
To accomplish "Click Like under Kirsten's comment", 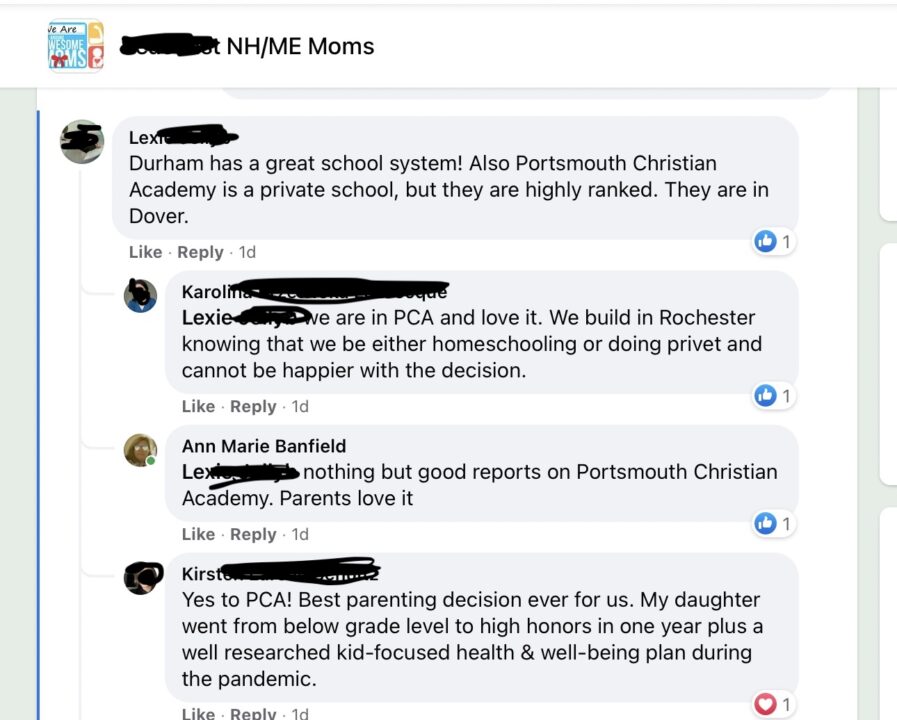I will (x=198, y=713).
